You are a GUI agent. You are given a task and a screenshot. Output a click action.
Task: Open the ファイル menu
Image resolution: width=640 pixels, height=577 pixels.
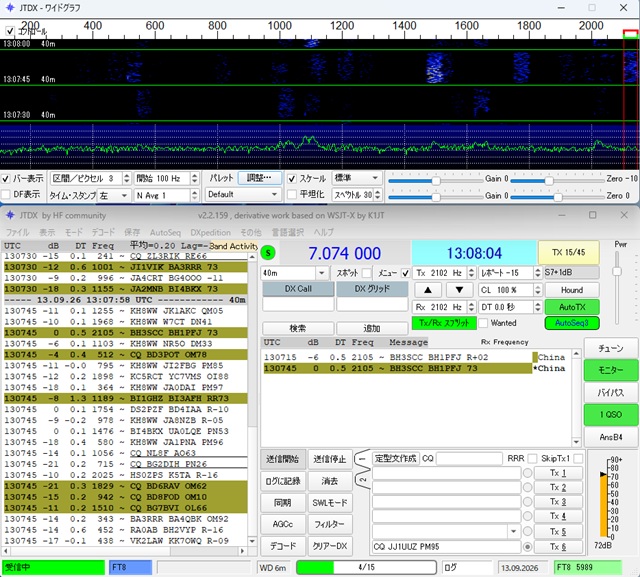point(18,233)
